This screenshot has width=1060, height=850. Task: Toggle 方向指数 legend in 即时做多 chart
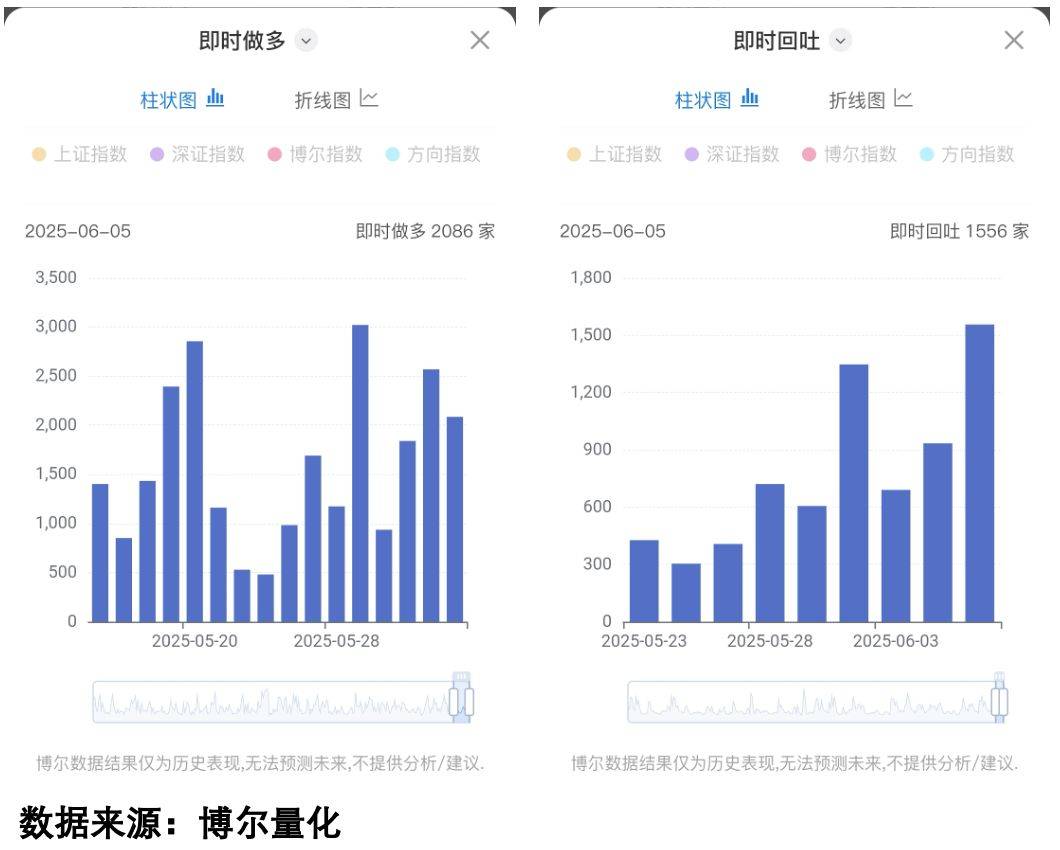433,154
